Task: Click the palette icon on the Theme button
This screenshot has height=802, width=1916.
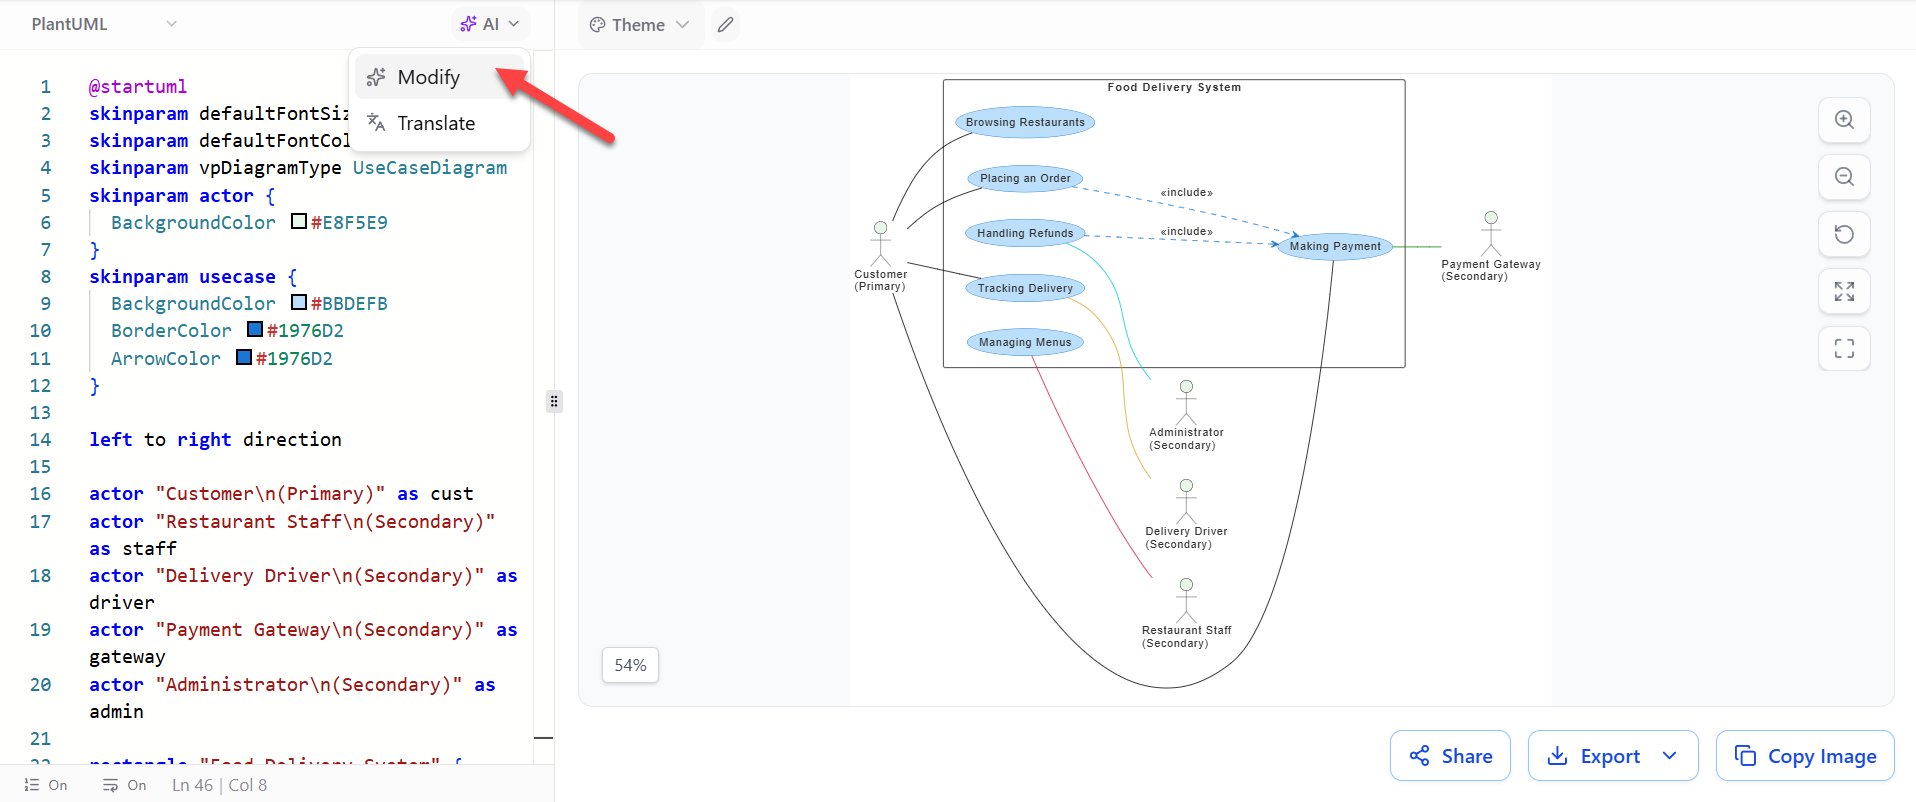Action: tap(597, 25)
